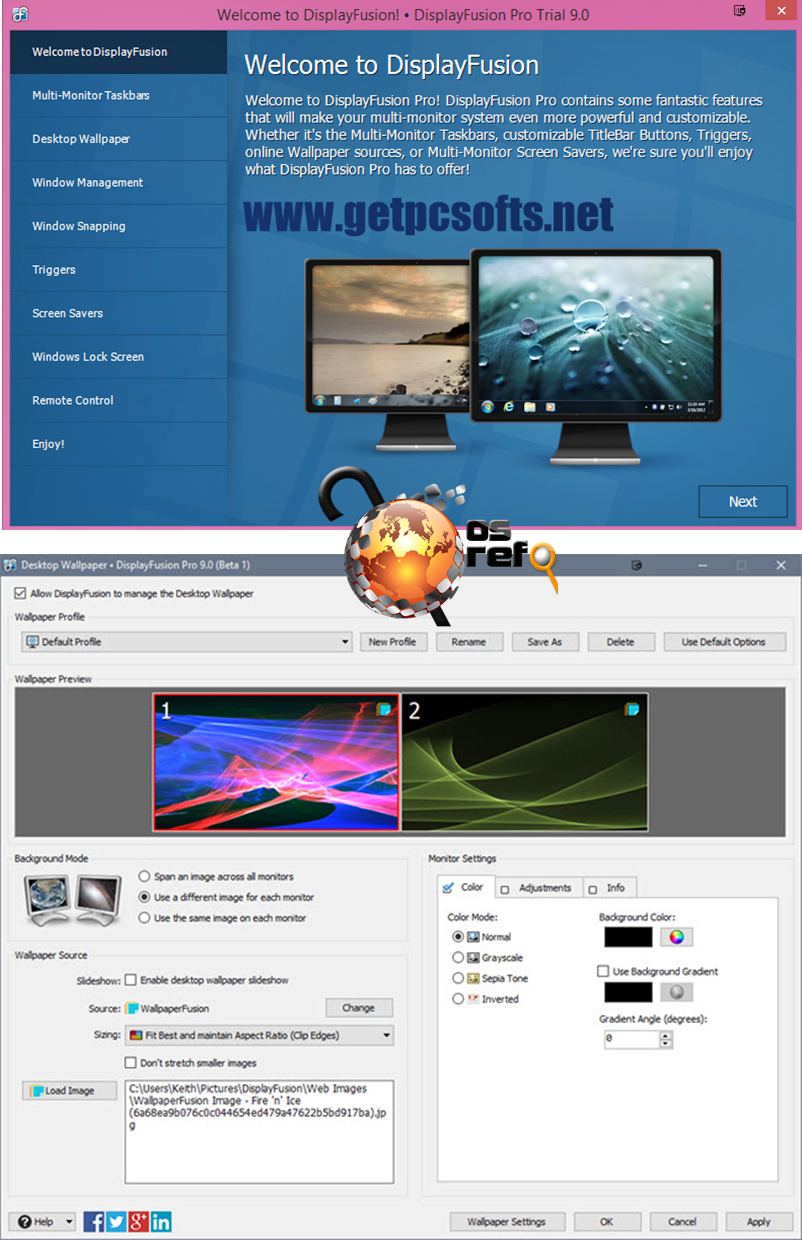Open the Facebook link icon
This screenshot has width=802, height=1240.
[94, 1221]
